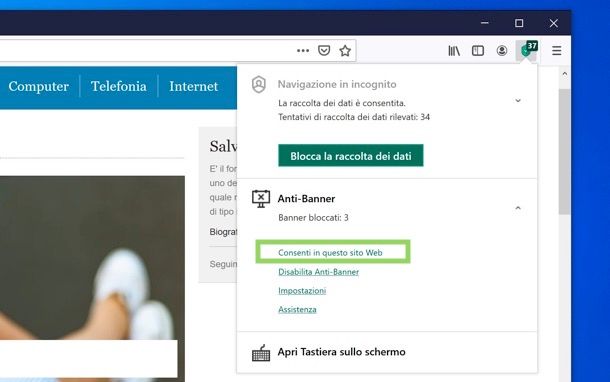Click the vertical scrollbar thumb
The image size is (610, 382).
(x=565, y=152)
